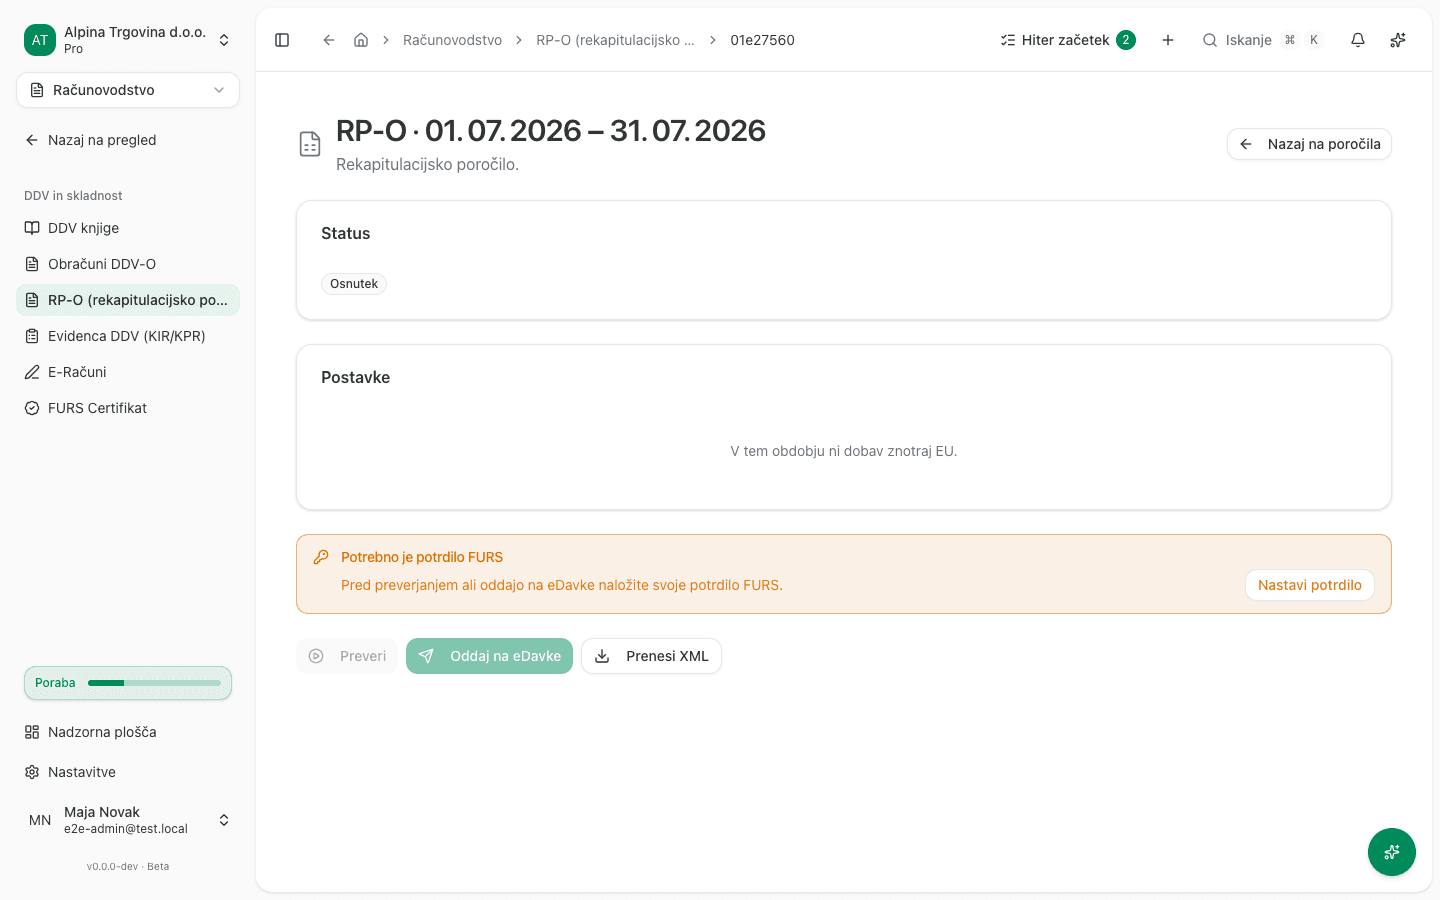
Task: Open Nastavitve settings
Action: tap(128, 772)
